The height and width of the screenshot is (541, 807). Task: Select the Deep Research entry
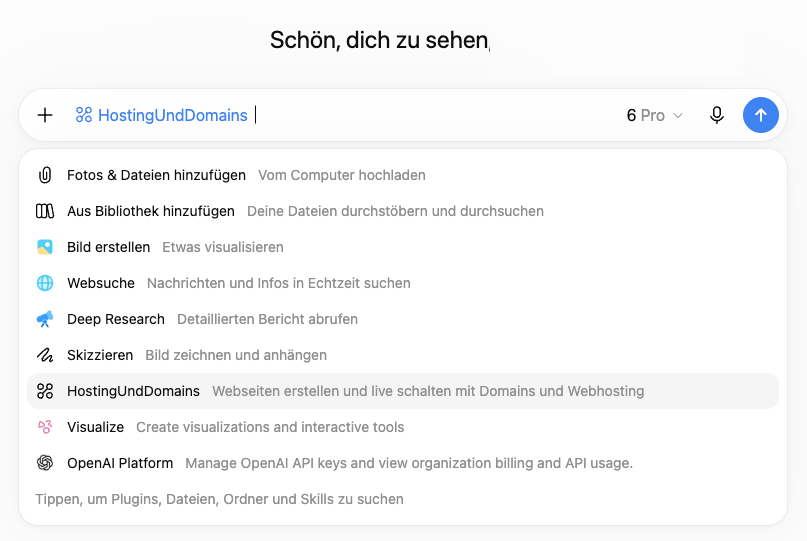click(x=403, y=319)
